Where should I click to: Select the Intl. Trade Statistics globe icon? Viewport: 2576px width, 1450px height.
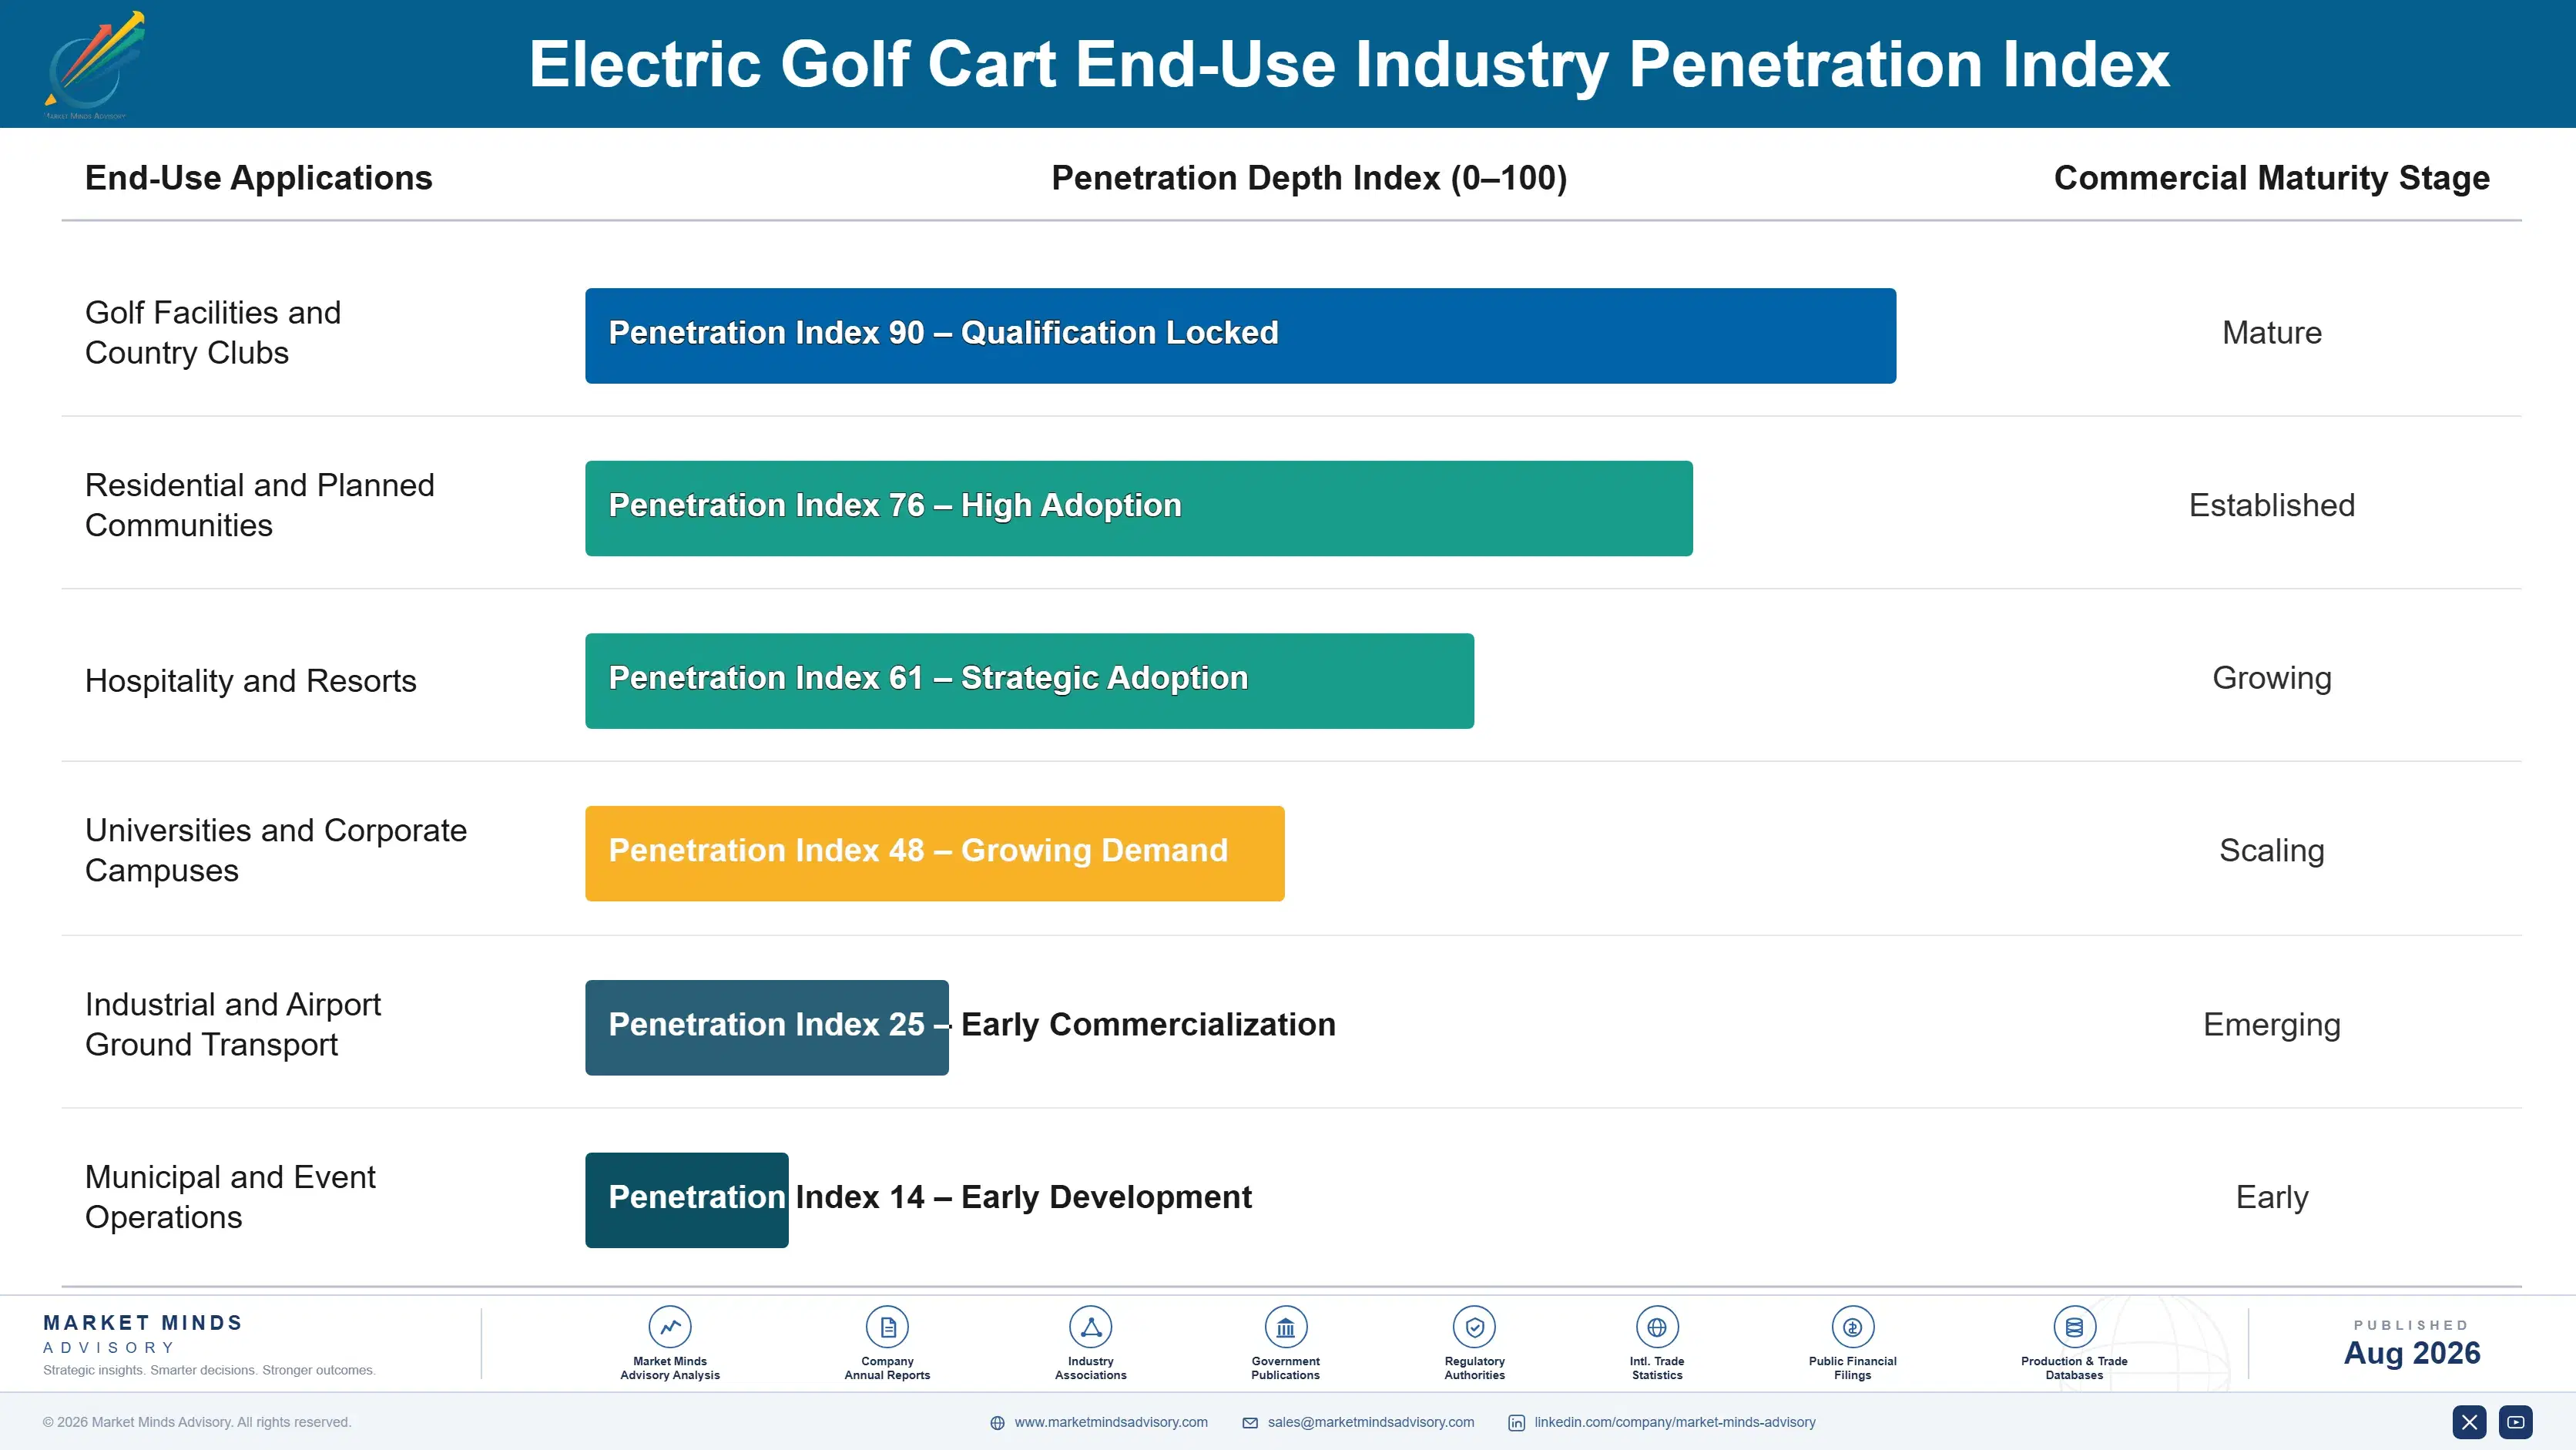click(x=1657, y=1327)
